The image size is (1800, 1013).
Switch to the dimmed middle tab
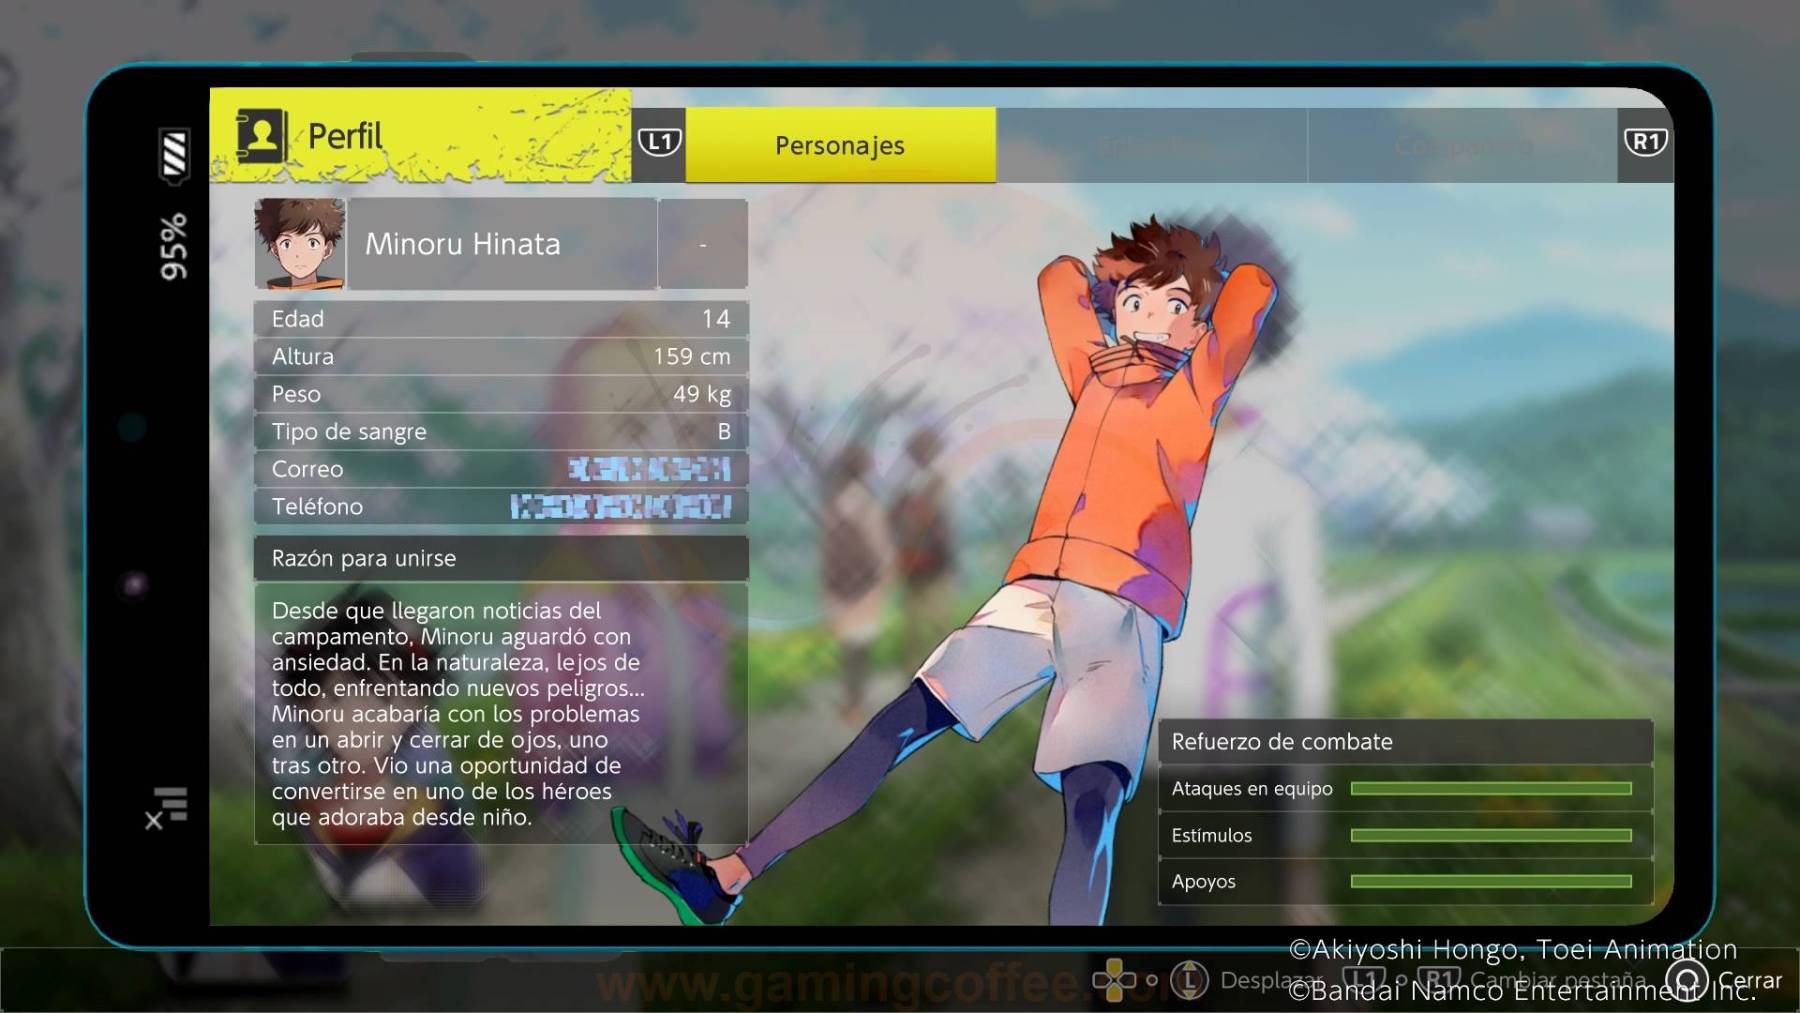click(1152, 145)
